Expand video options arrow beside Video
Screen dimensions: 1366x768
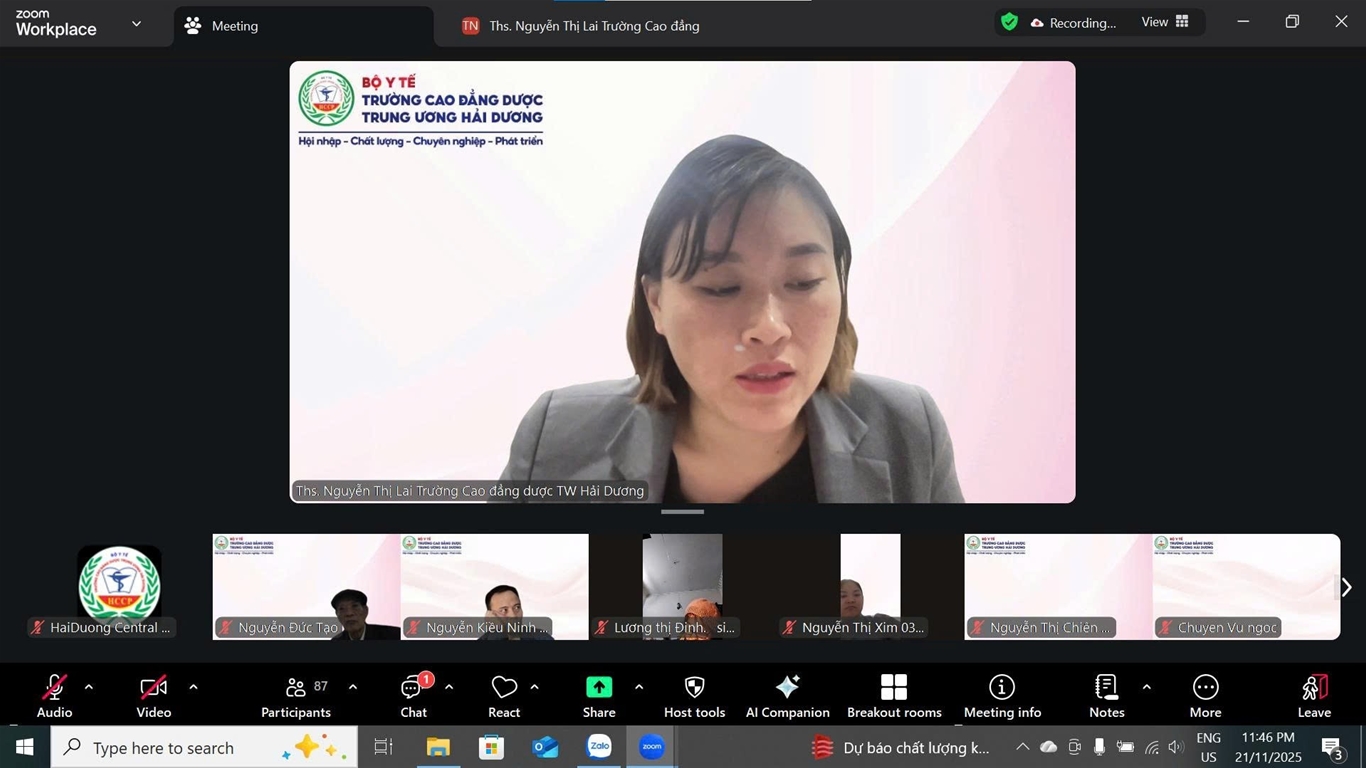coord(193,687)
